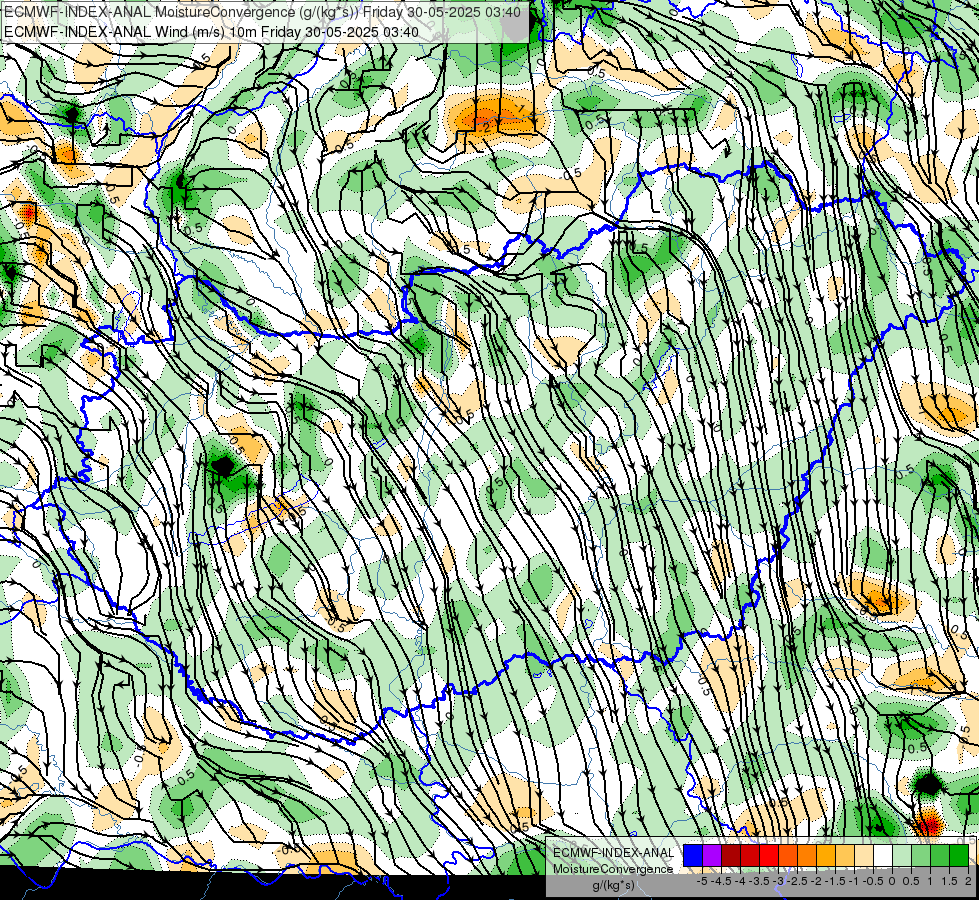Click the legend label MoistureConvergence
979x900 pixels.
click(x=613, y=869)
